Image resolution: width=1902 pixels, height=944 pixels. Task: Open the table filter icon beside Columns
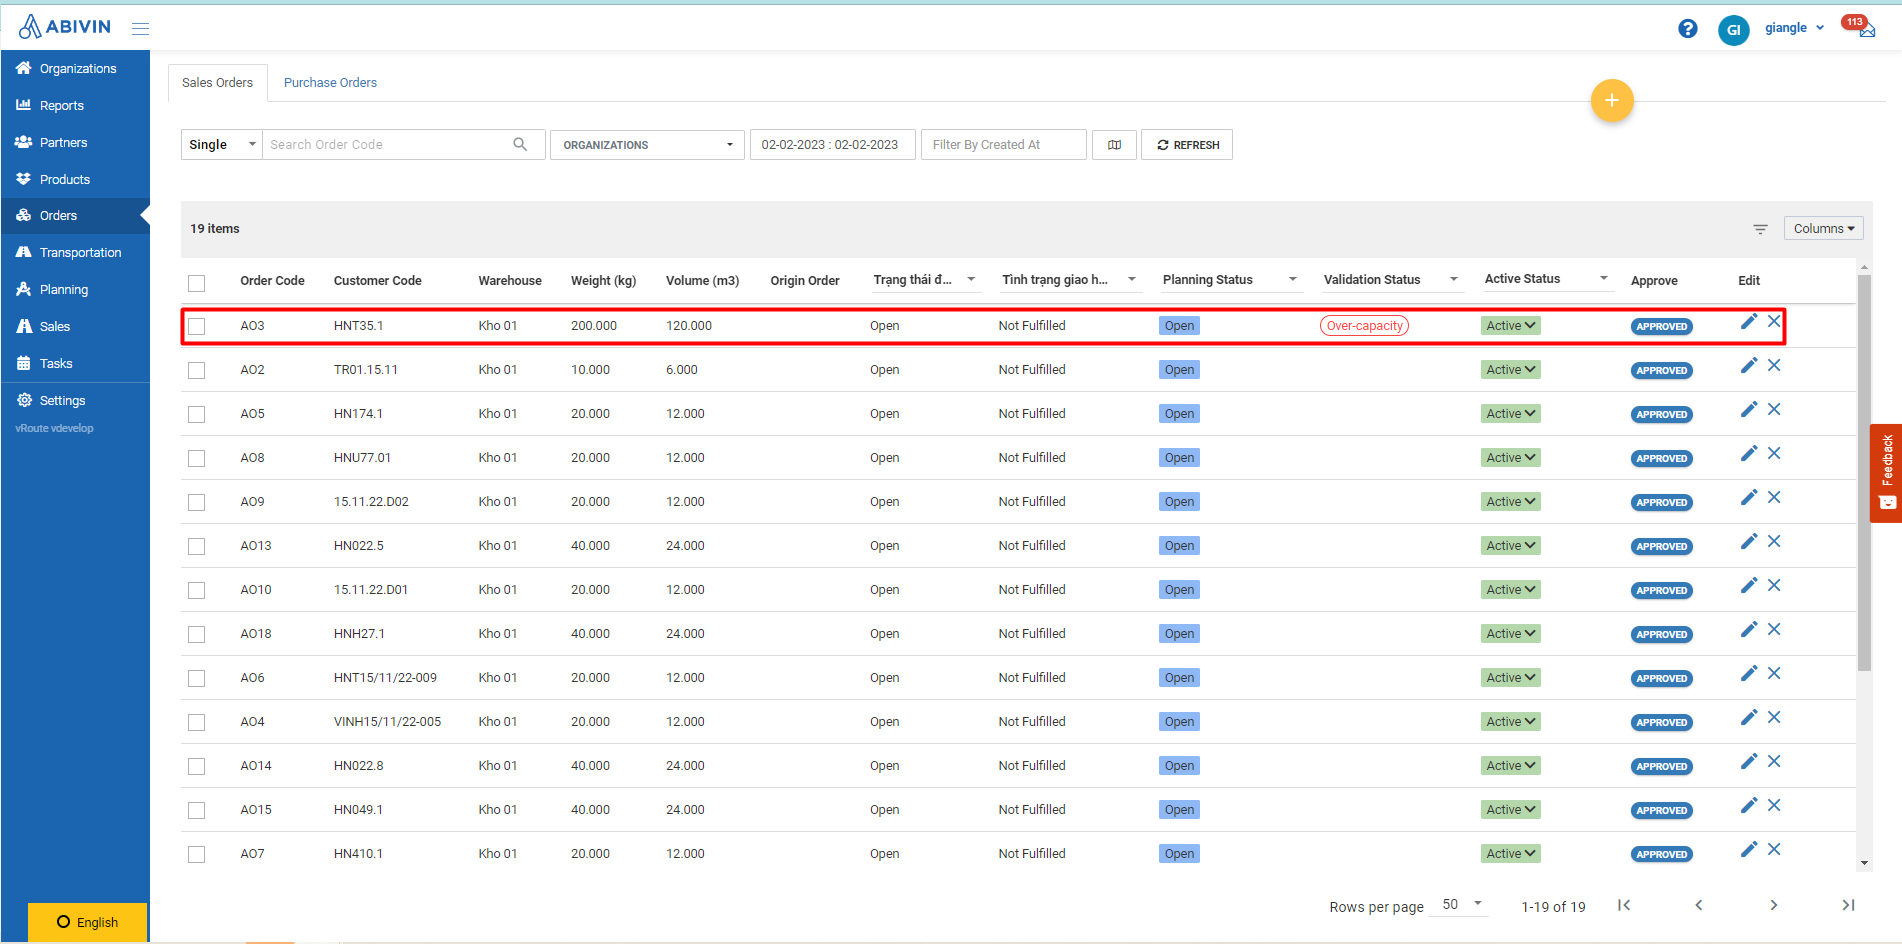point(1760,229)
